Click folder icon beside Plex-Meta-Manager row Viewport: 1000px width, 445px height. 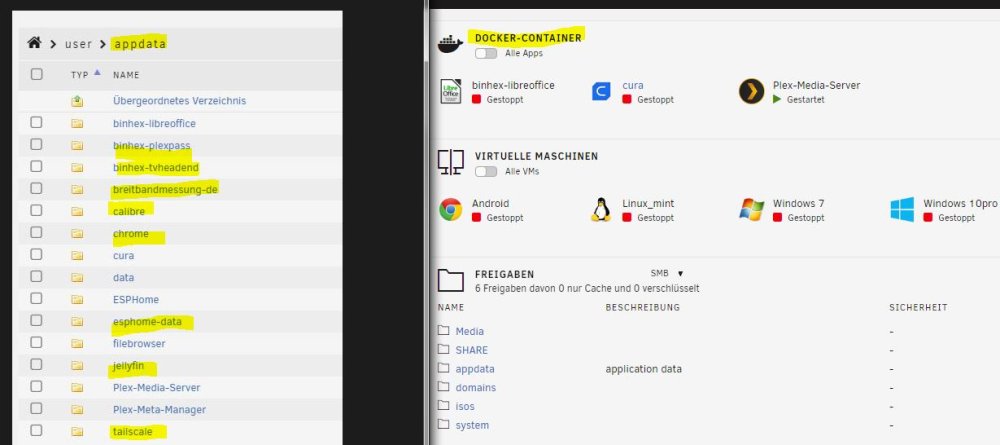pyautogui.click(x=77, y=410)
